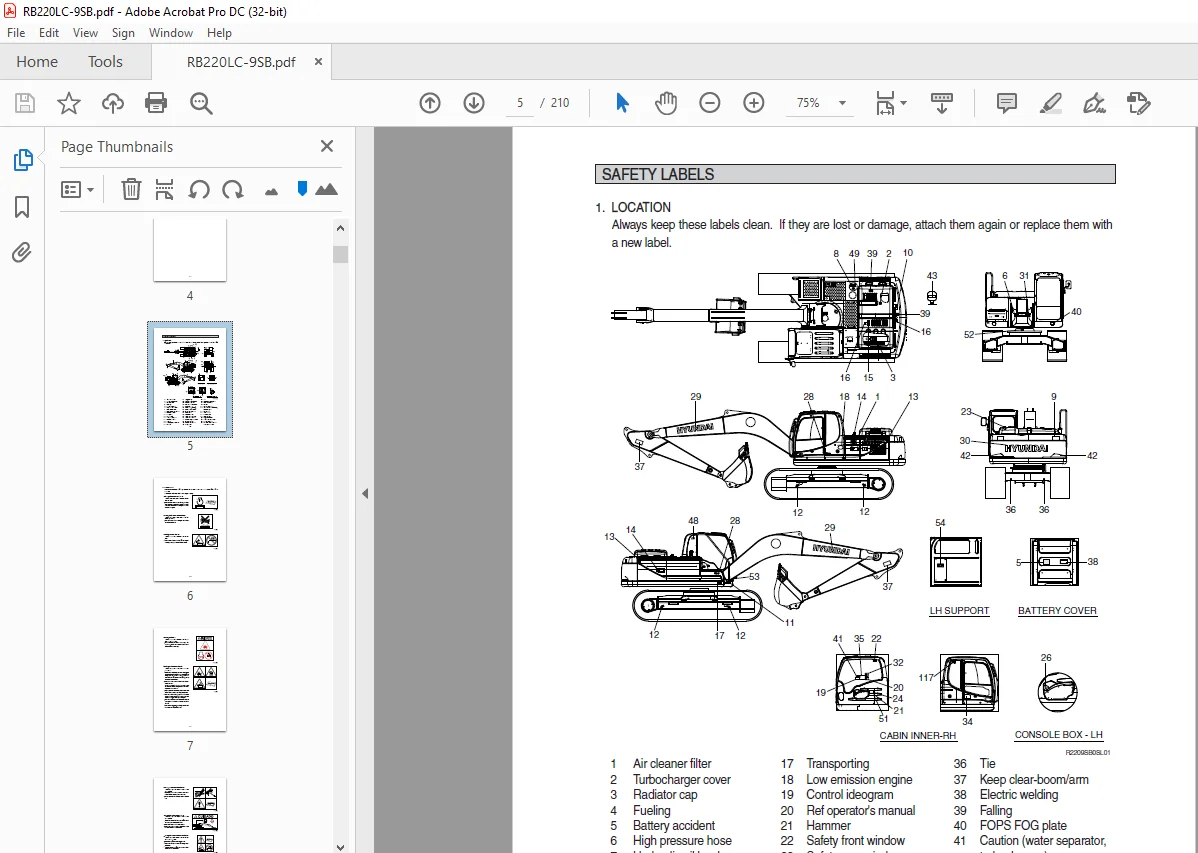The width and height of the screenshot is (1198, 853).
Task: Open the scrolling mode keyboard icon
Action: coord(941,103)
